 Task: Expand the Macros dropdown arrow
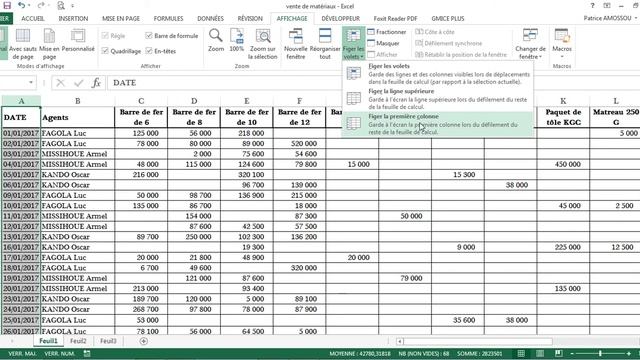pos(562,56)
